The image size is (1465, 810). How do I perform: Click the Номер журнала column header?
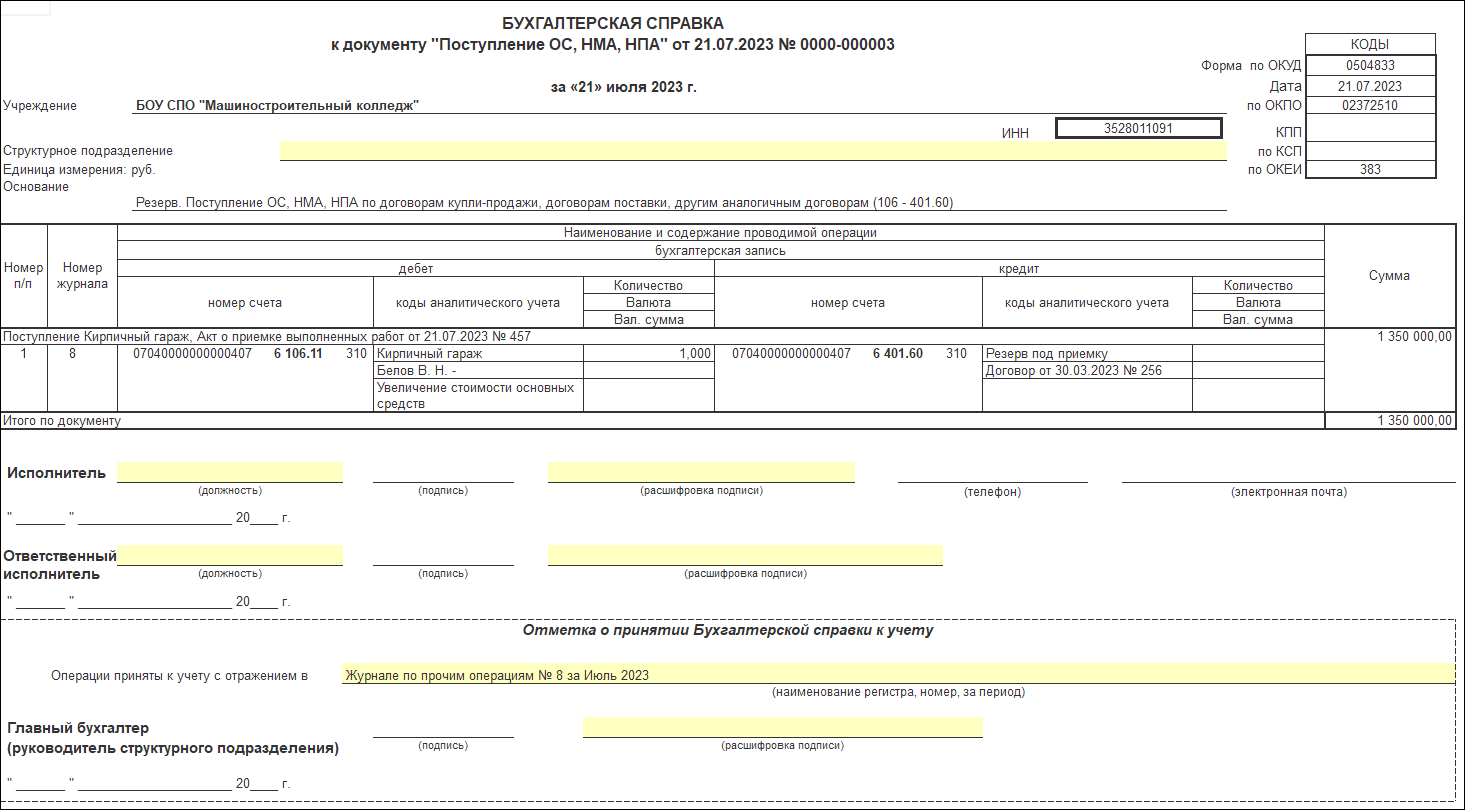[82, 276]
